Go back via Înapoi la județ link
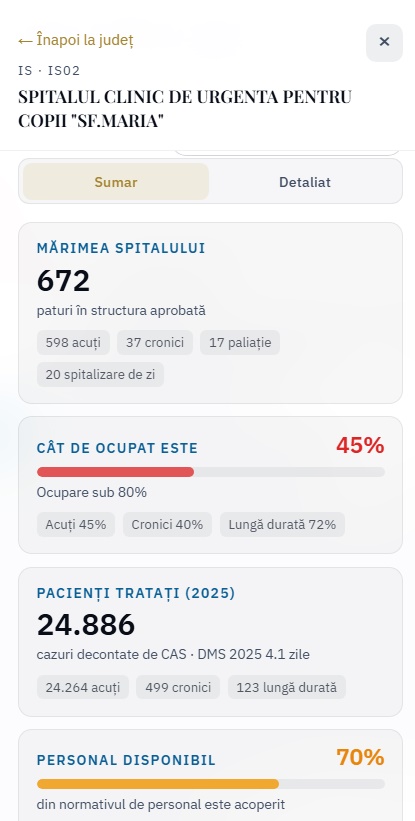Screen dimensions: 415x821 tap(76, 40)
